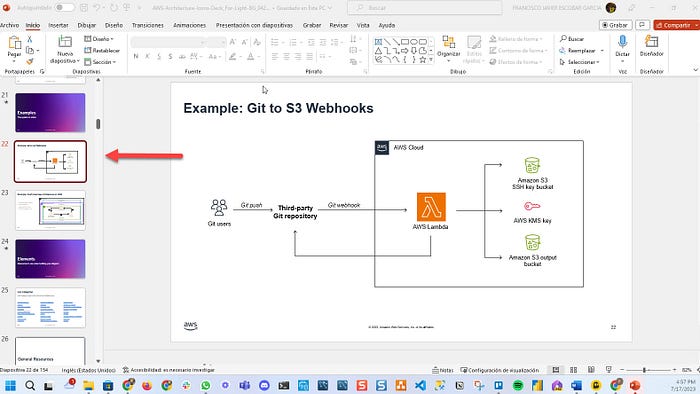Image resolution: width=700 pixels, height=394 pixels.
Task: Select the rectangle shape in shapes gallery
Action: pyautogui.click(x=404, y=42)
